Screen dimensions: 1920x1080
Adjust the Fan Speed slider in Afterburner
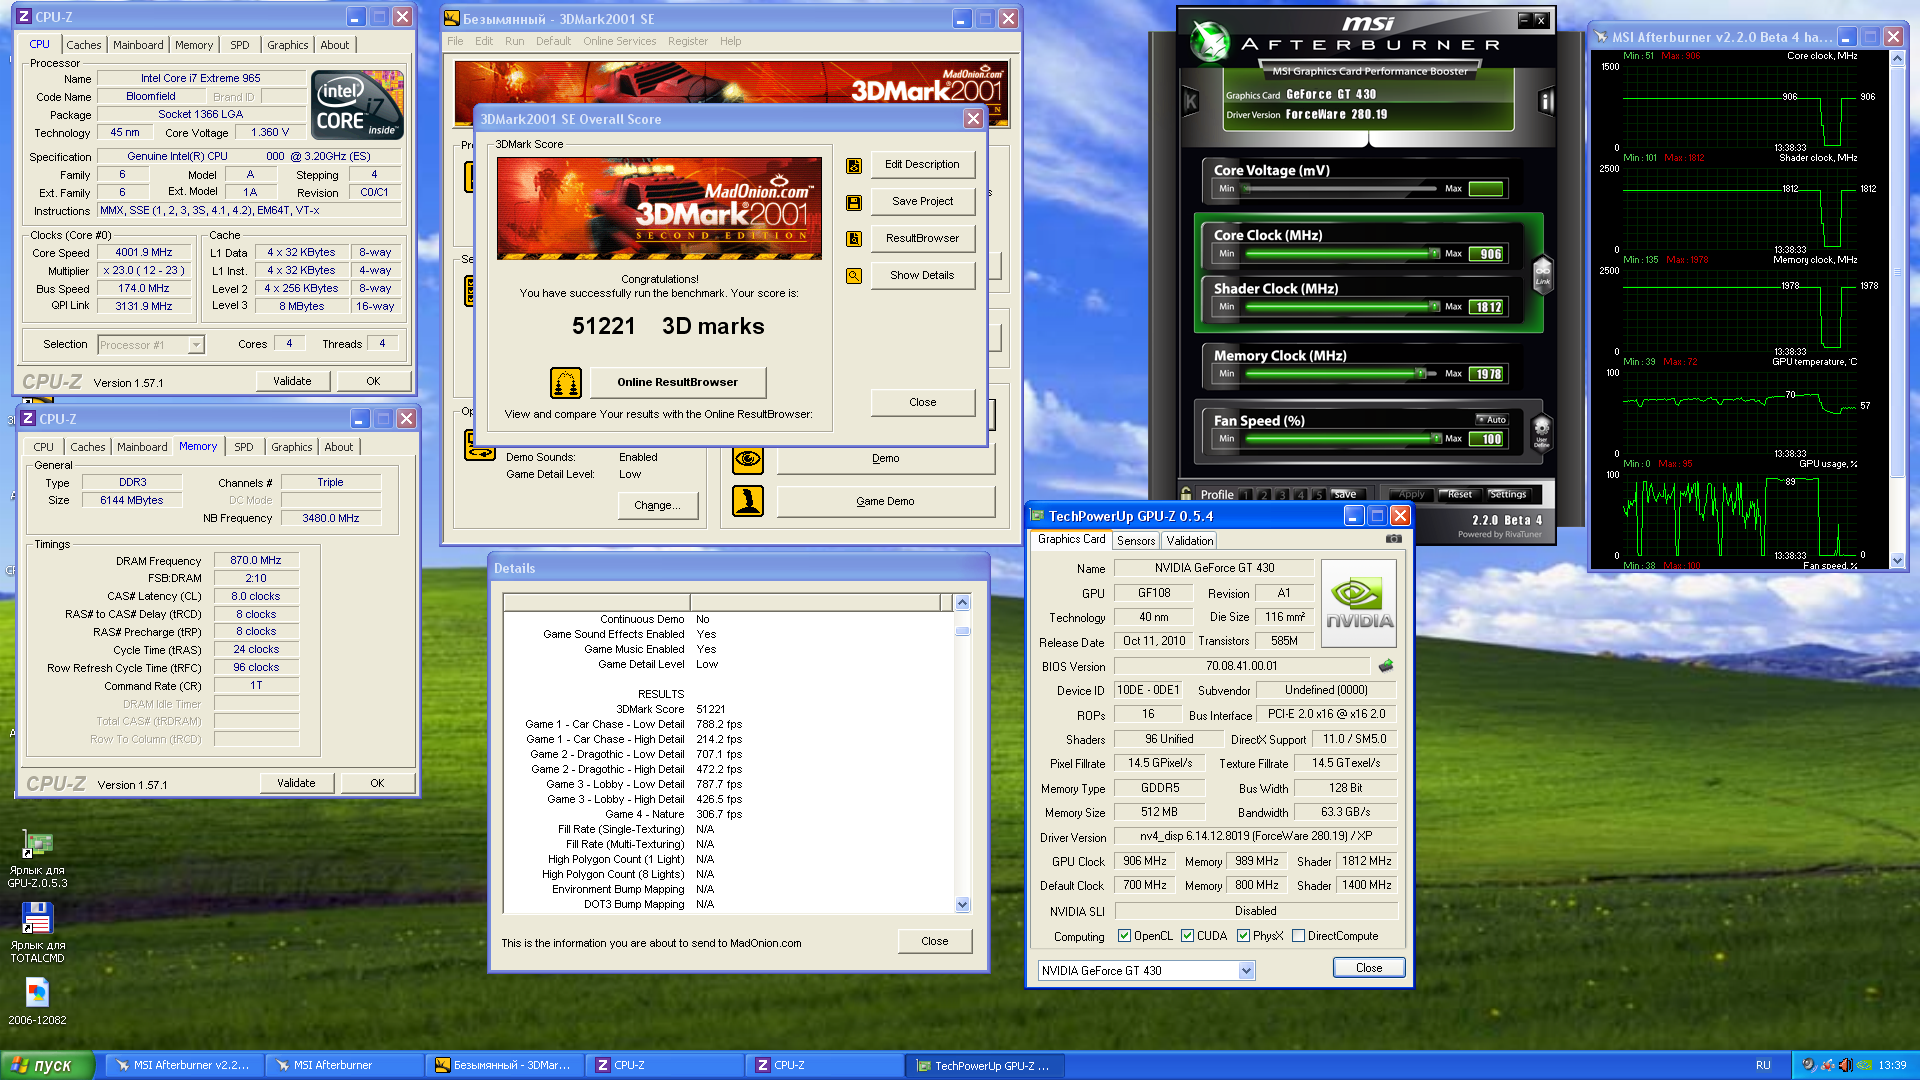(x=1342, y=439)
